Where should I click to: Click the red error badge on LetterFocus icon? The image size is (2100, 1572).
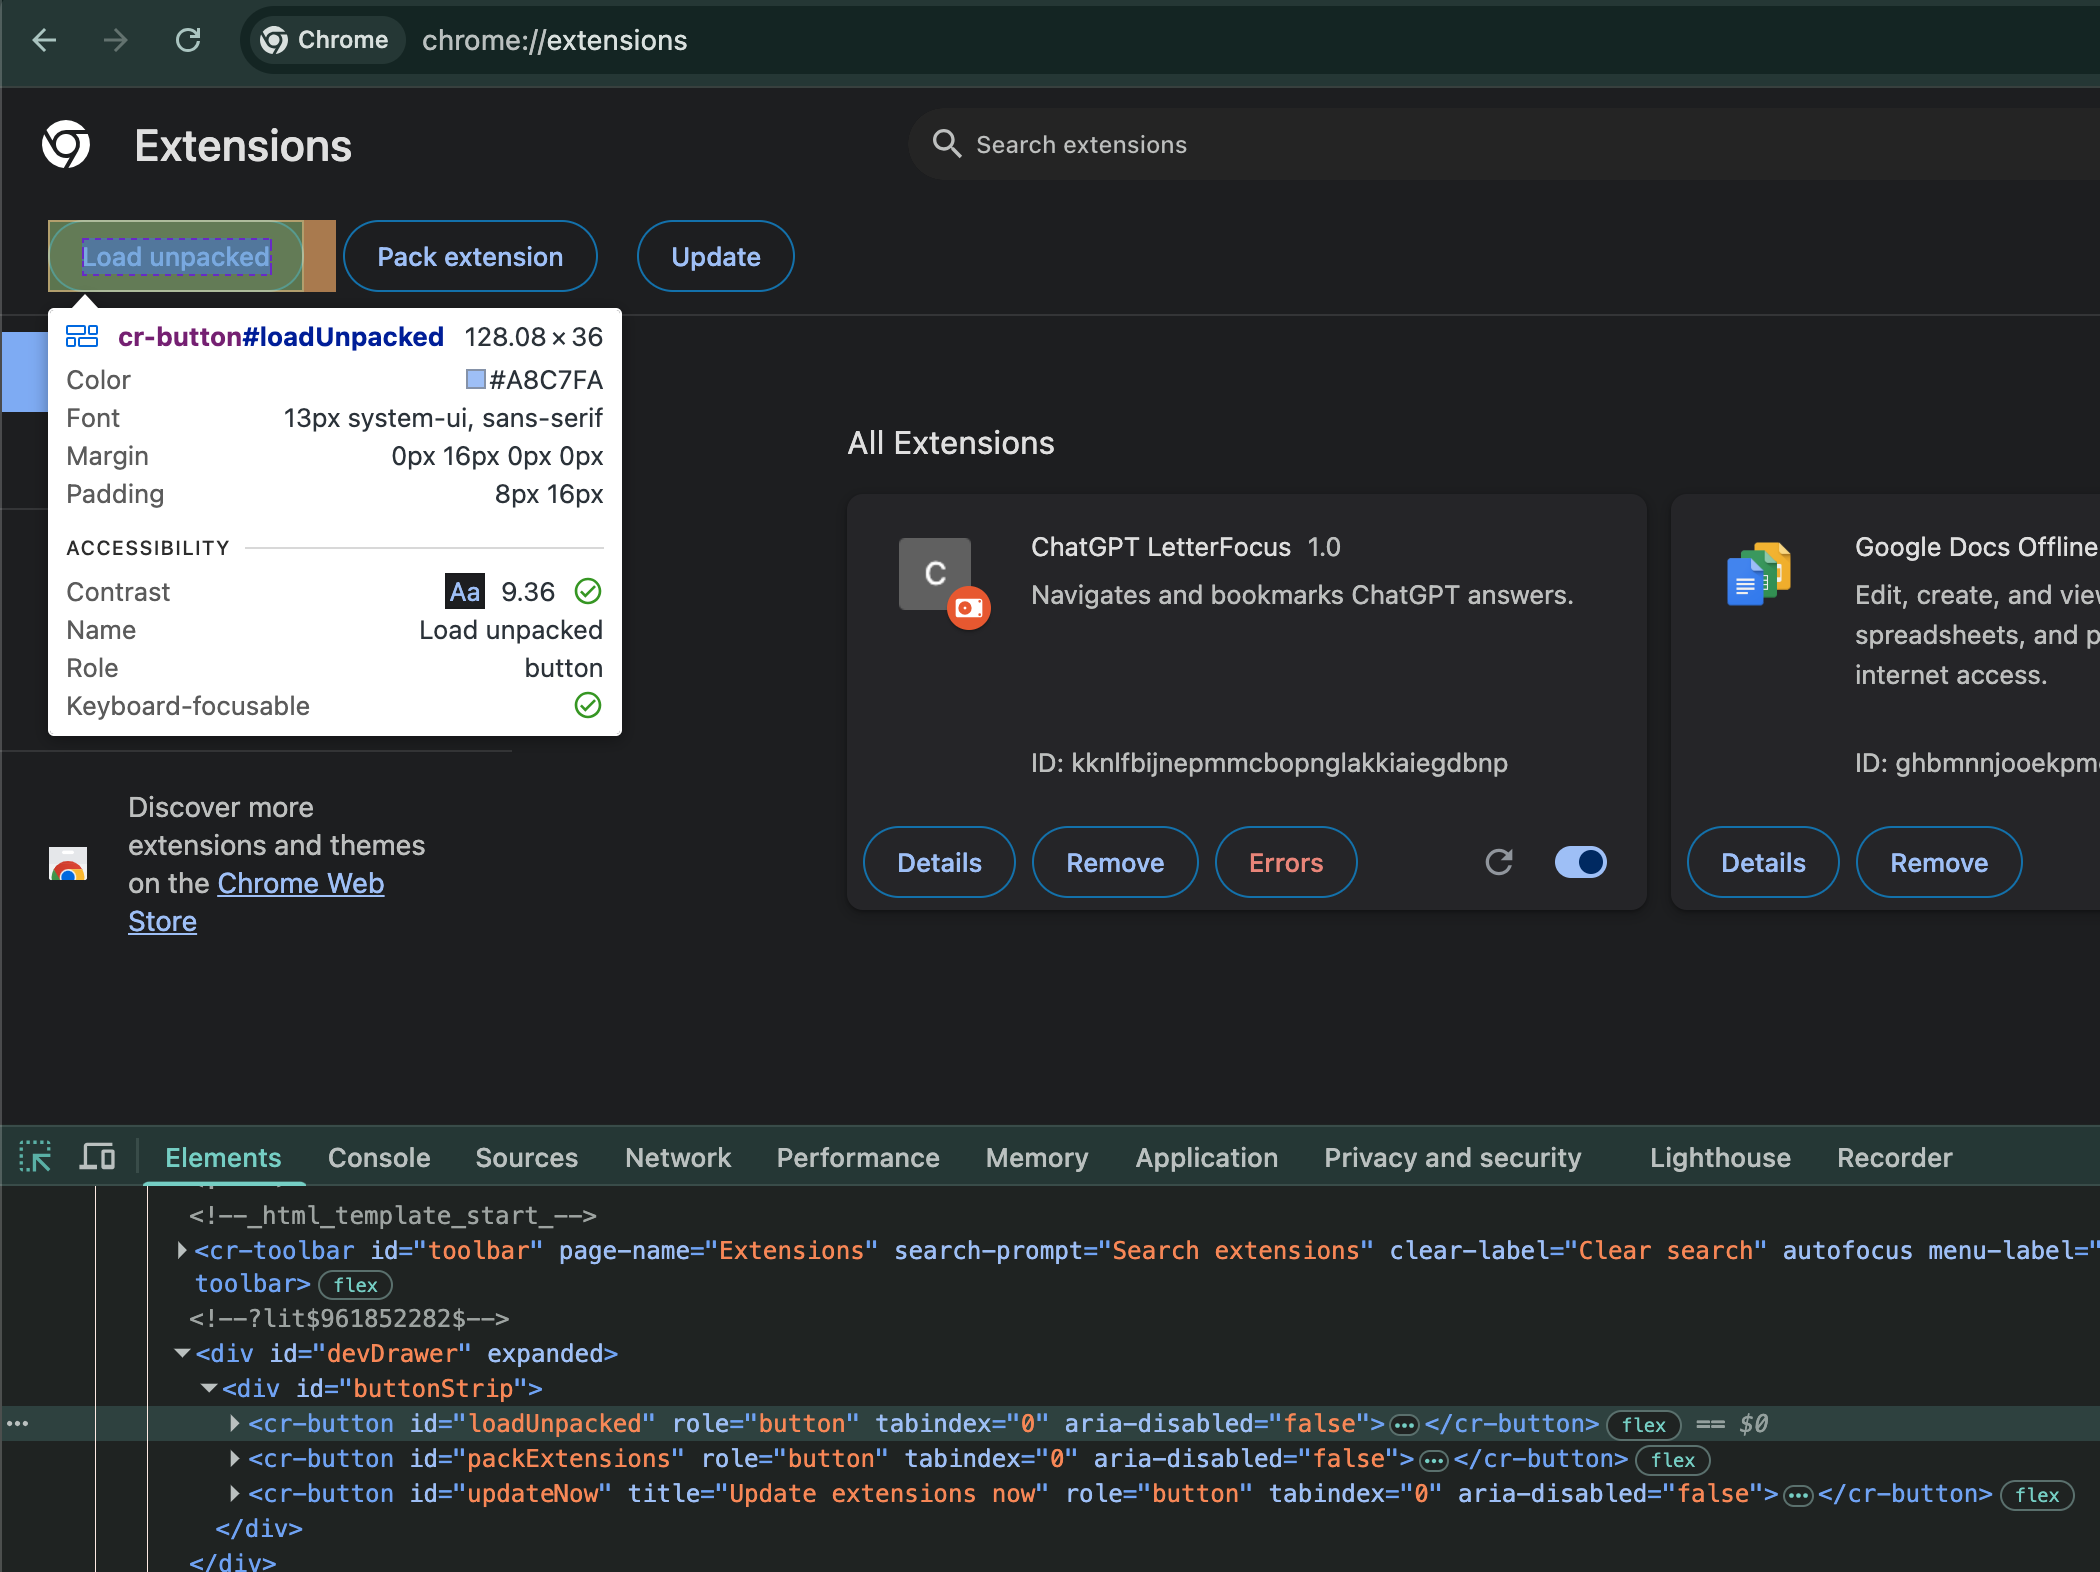969,607
